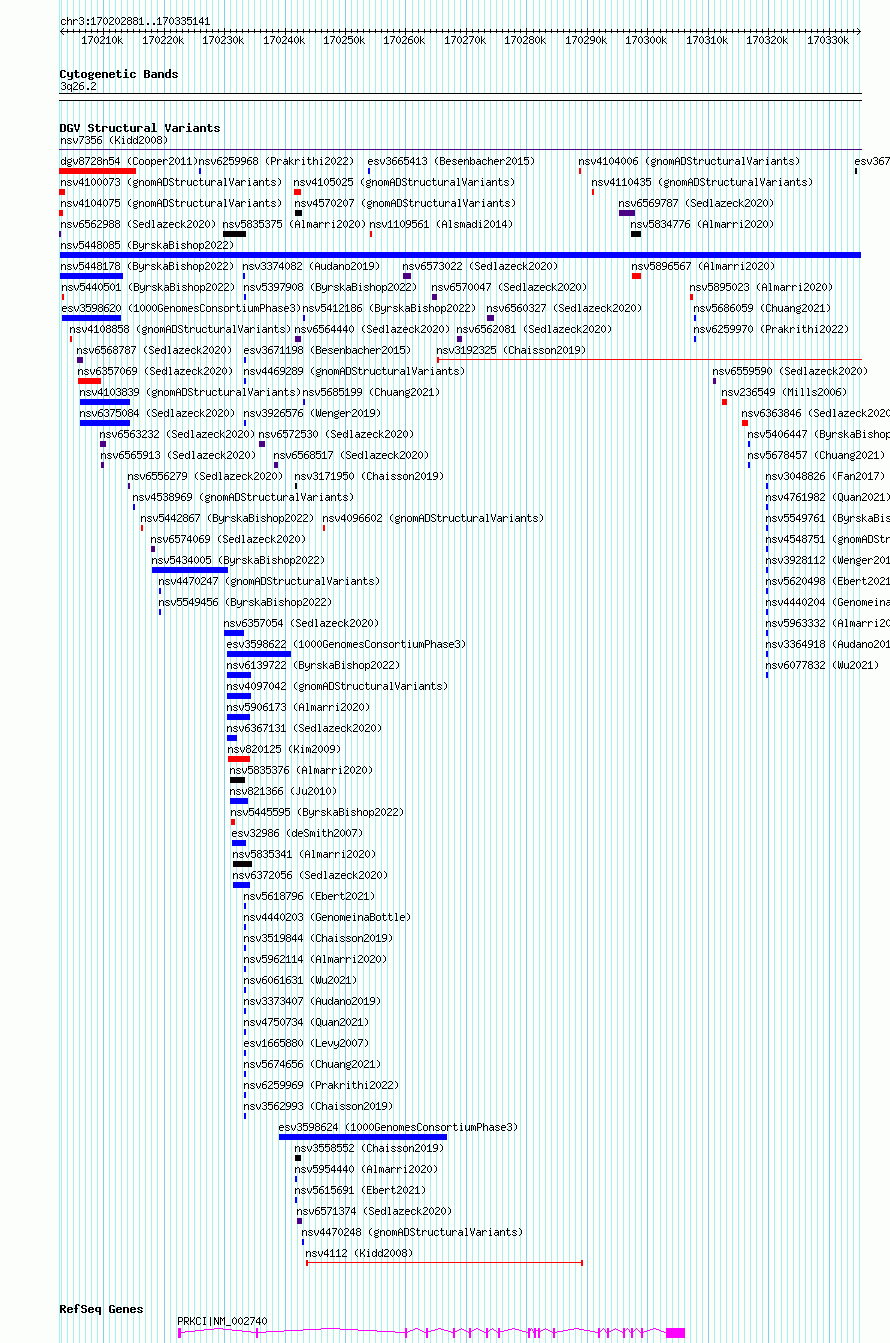Click the long blue bar of nsv5448085

[x=460, y=255]
